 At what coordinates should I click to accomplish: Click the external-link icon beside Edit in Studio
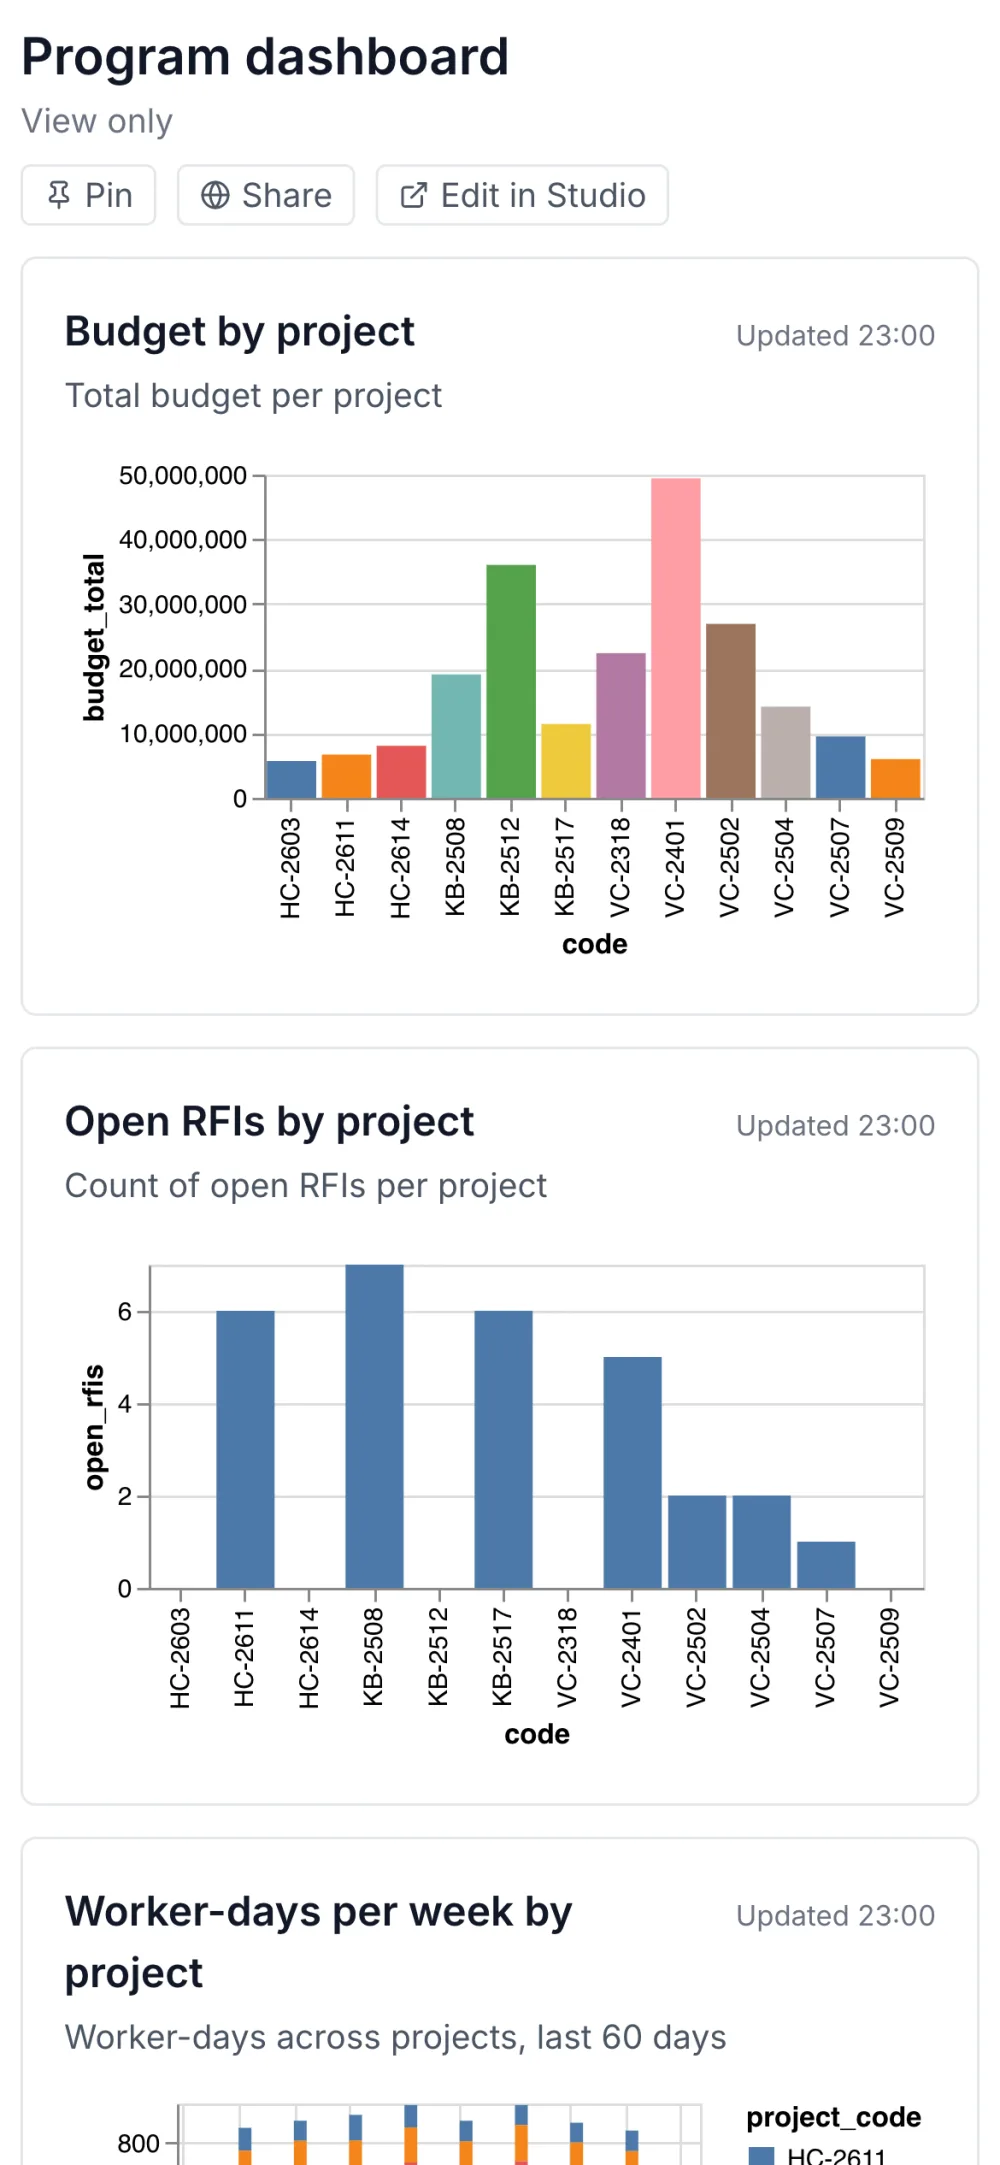tap(413, 195)
